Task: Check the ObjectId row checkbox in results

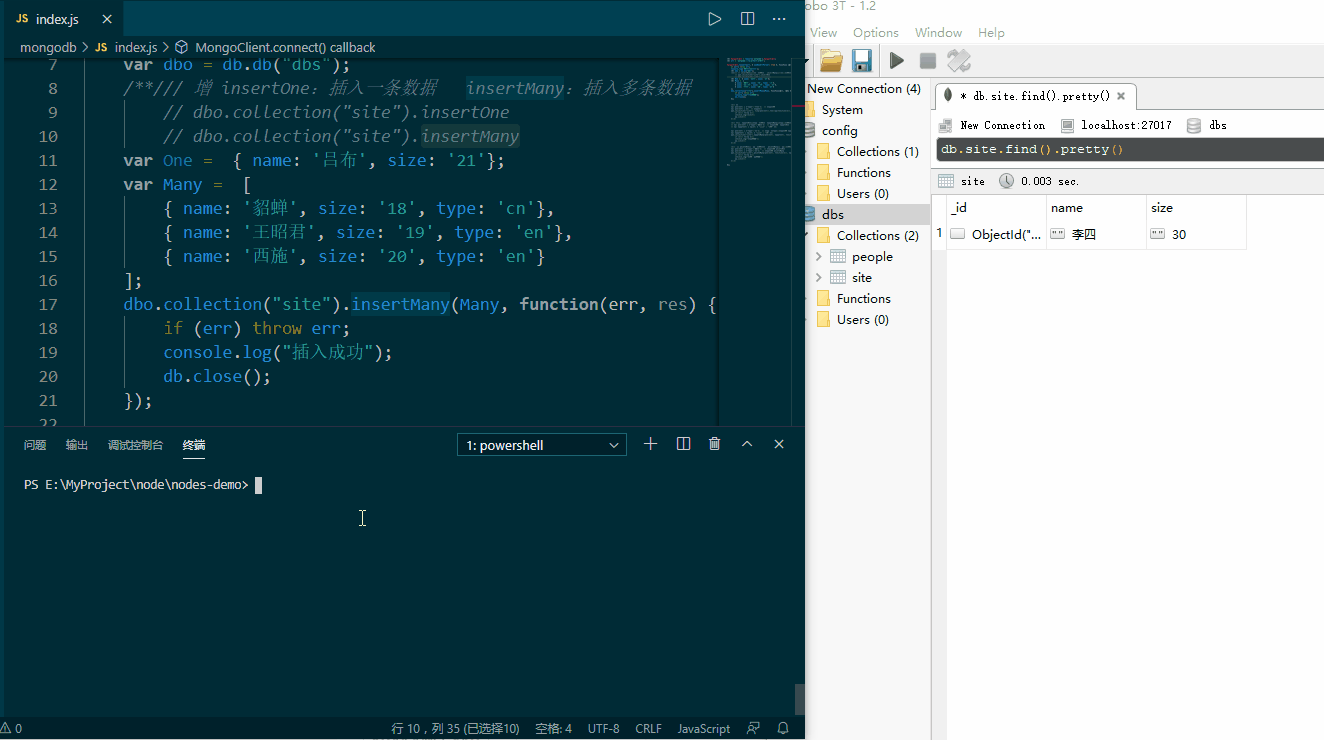Action: point(957,233)
